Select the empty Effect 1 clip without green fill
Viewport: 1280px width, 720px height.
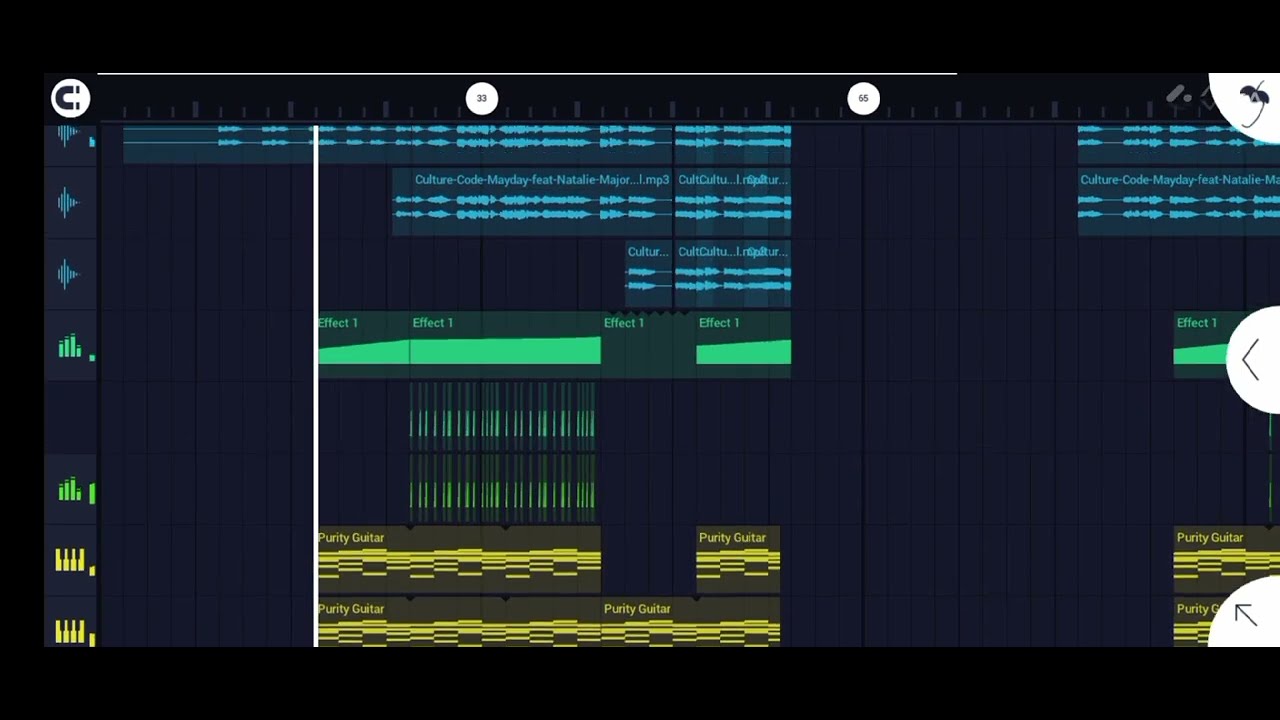pyautogui.click(x=649, y=345)
